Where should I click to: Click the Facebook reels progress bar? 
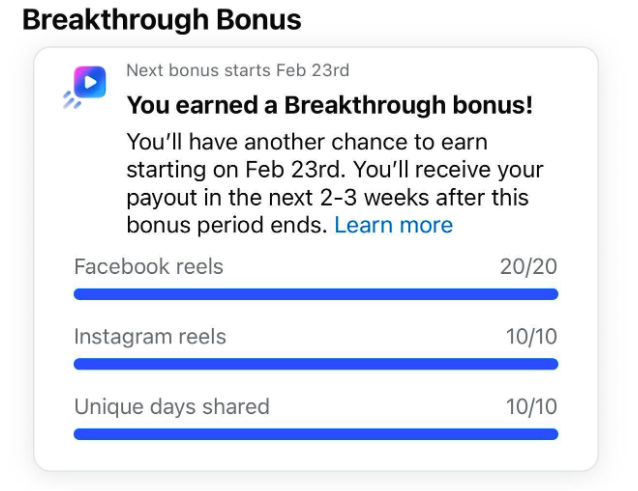[x=316, y=294]
